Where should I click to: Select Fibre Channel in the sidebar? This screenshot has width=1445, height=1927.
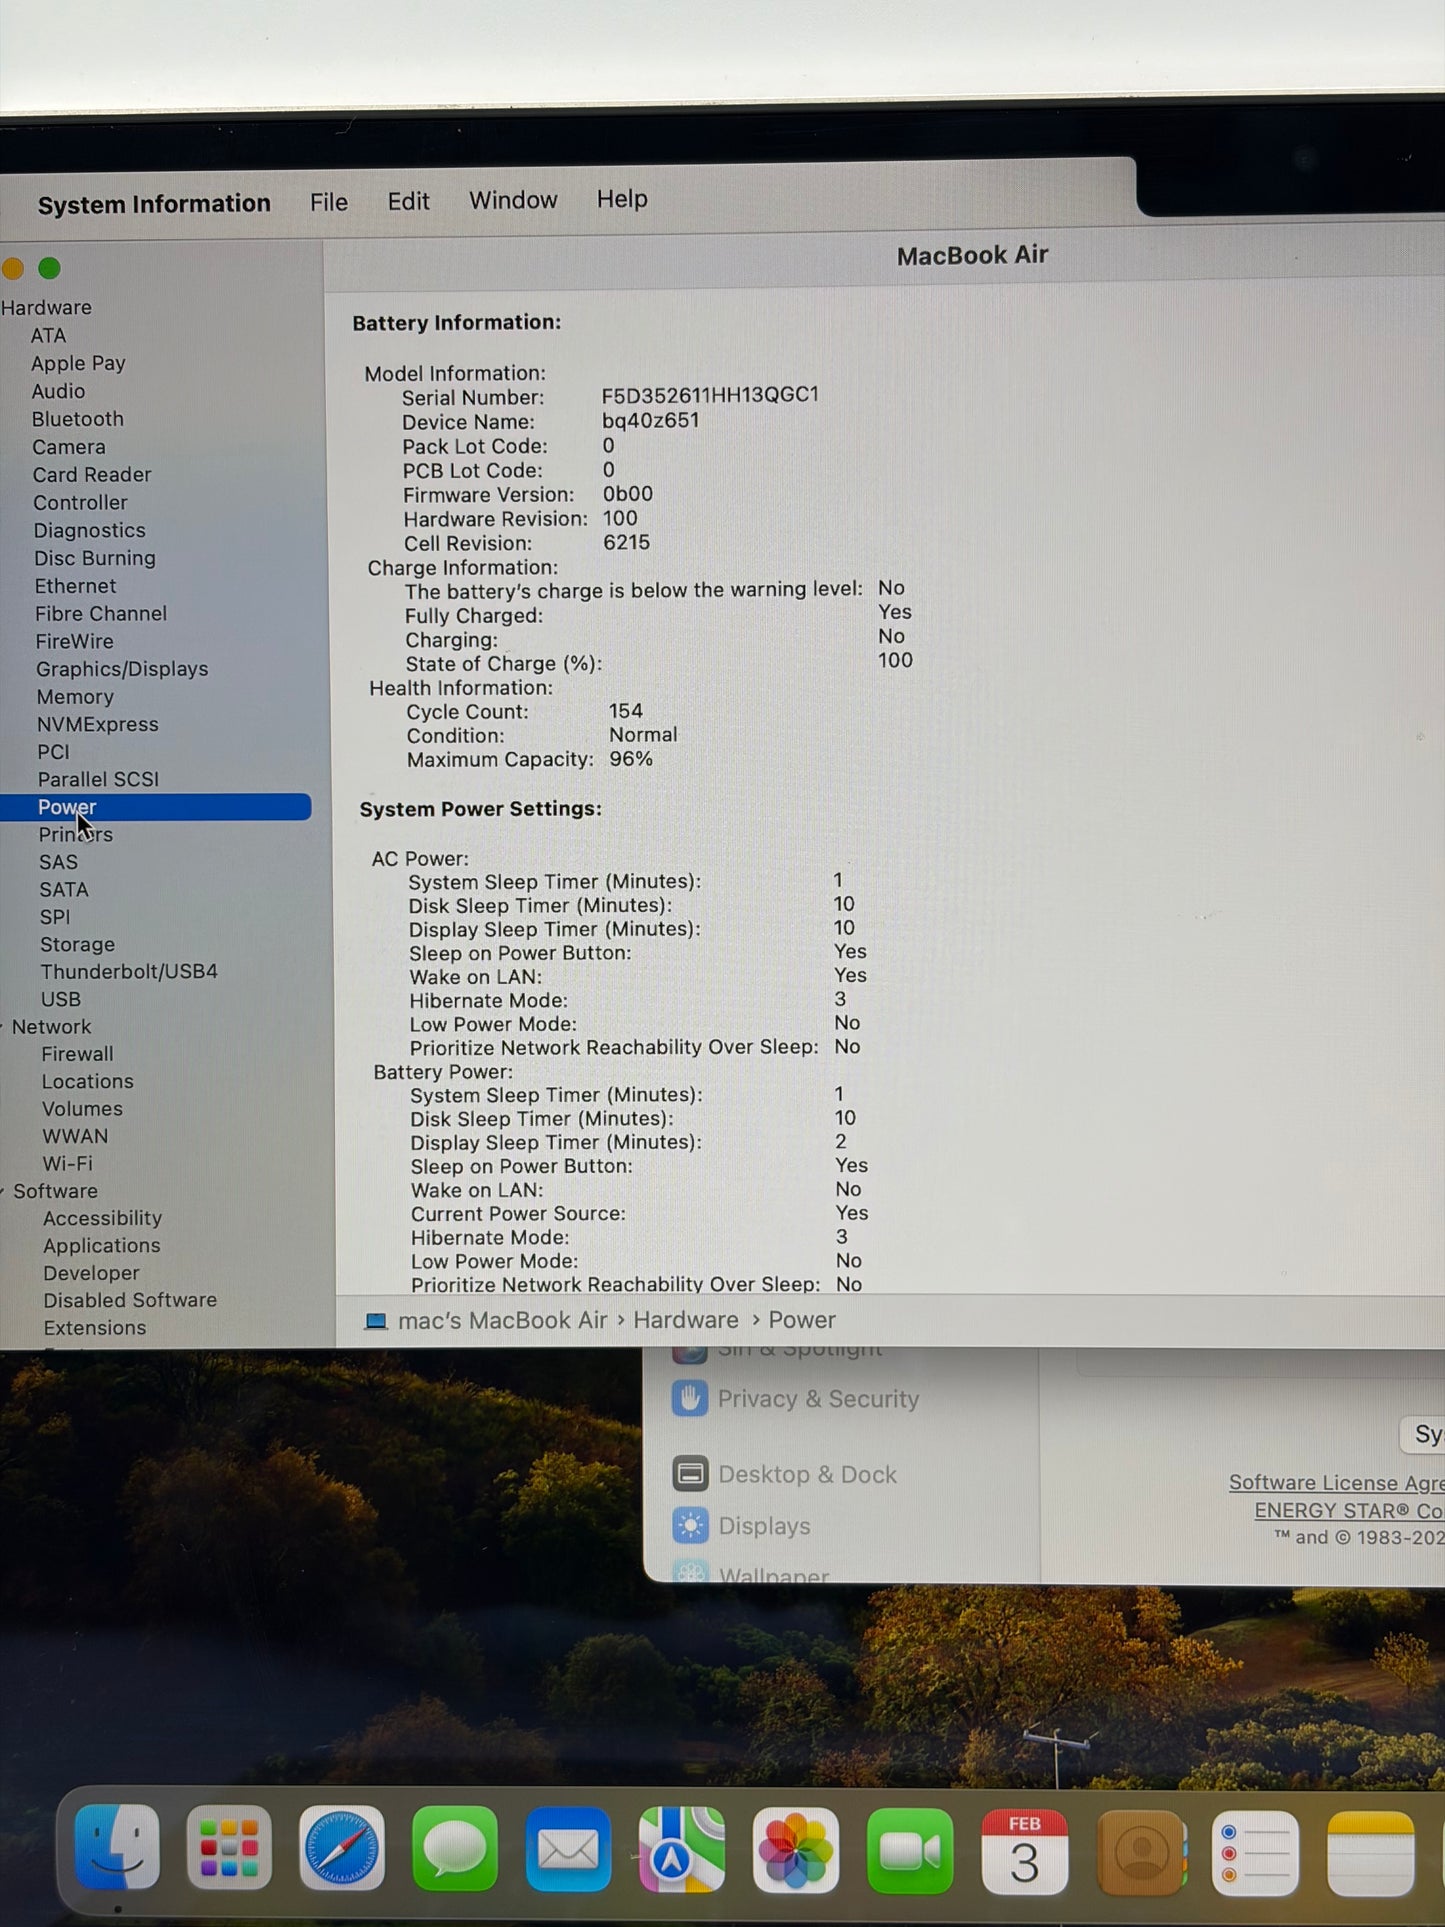pyautogui.click(x=101, y=614)
